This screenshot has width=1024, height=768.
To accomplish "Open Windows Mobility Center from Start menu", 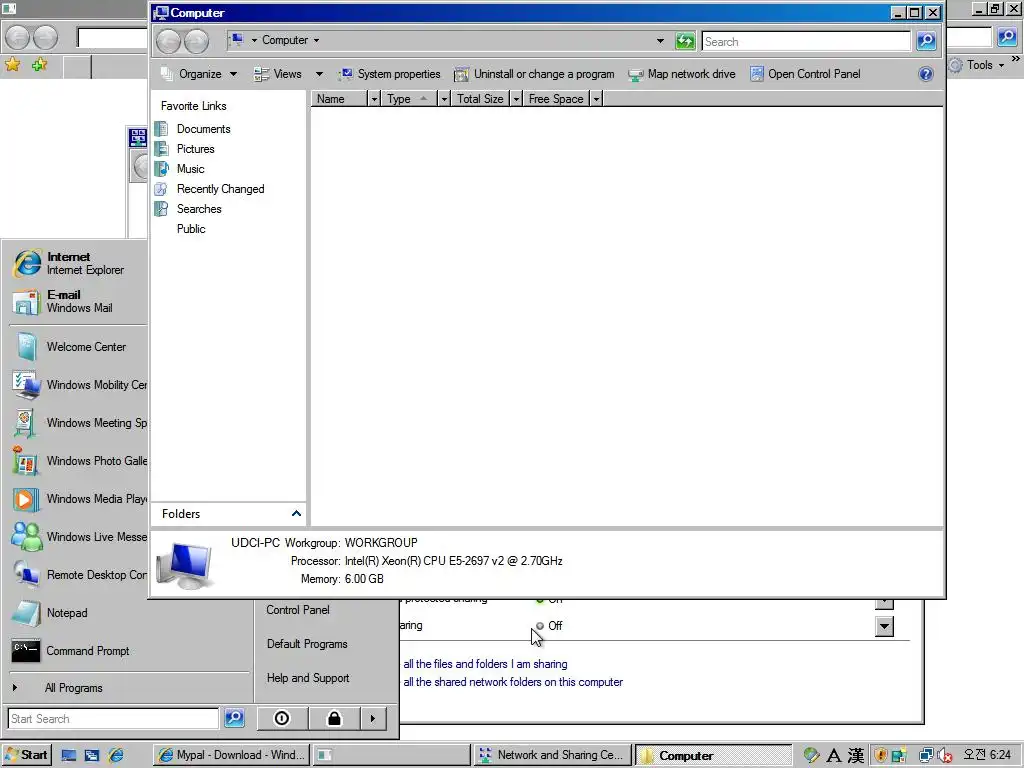I will (x=78, y=385).
